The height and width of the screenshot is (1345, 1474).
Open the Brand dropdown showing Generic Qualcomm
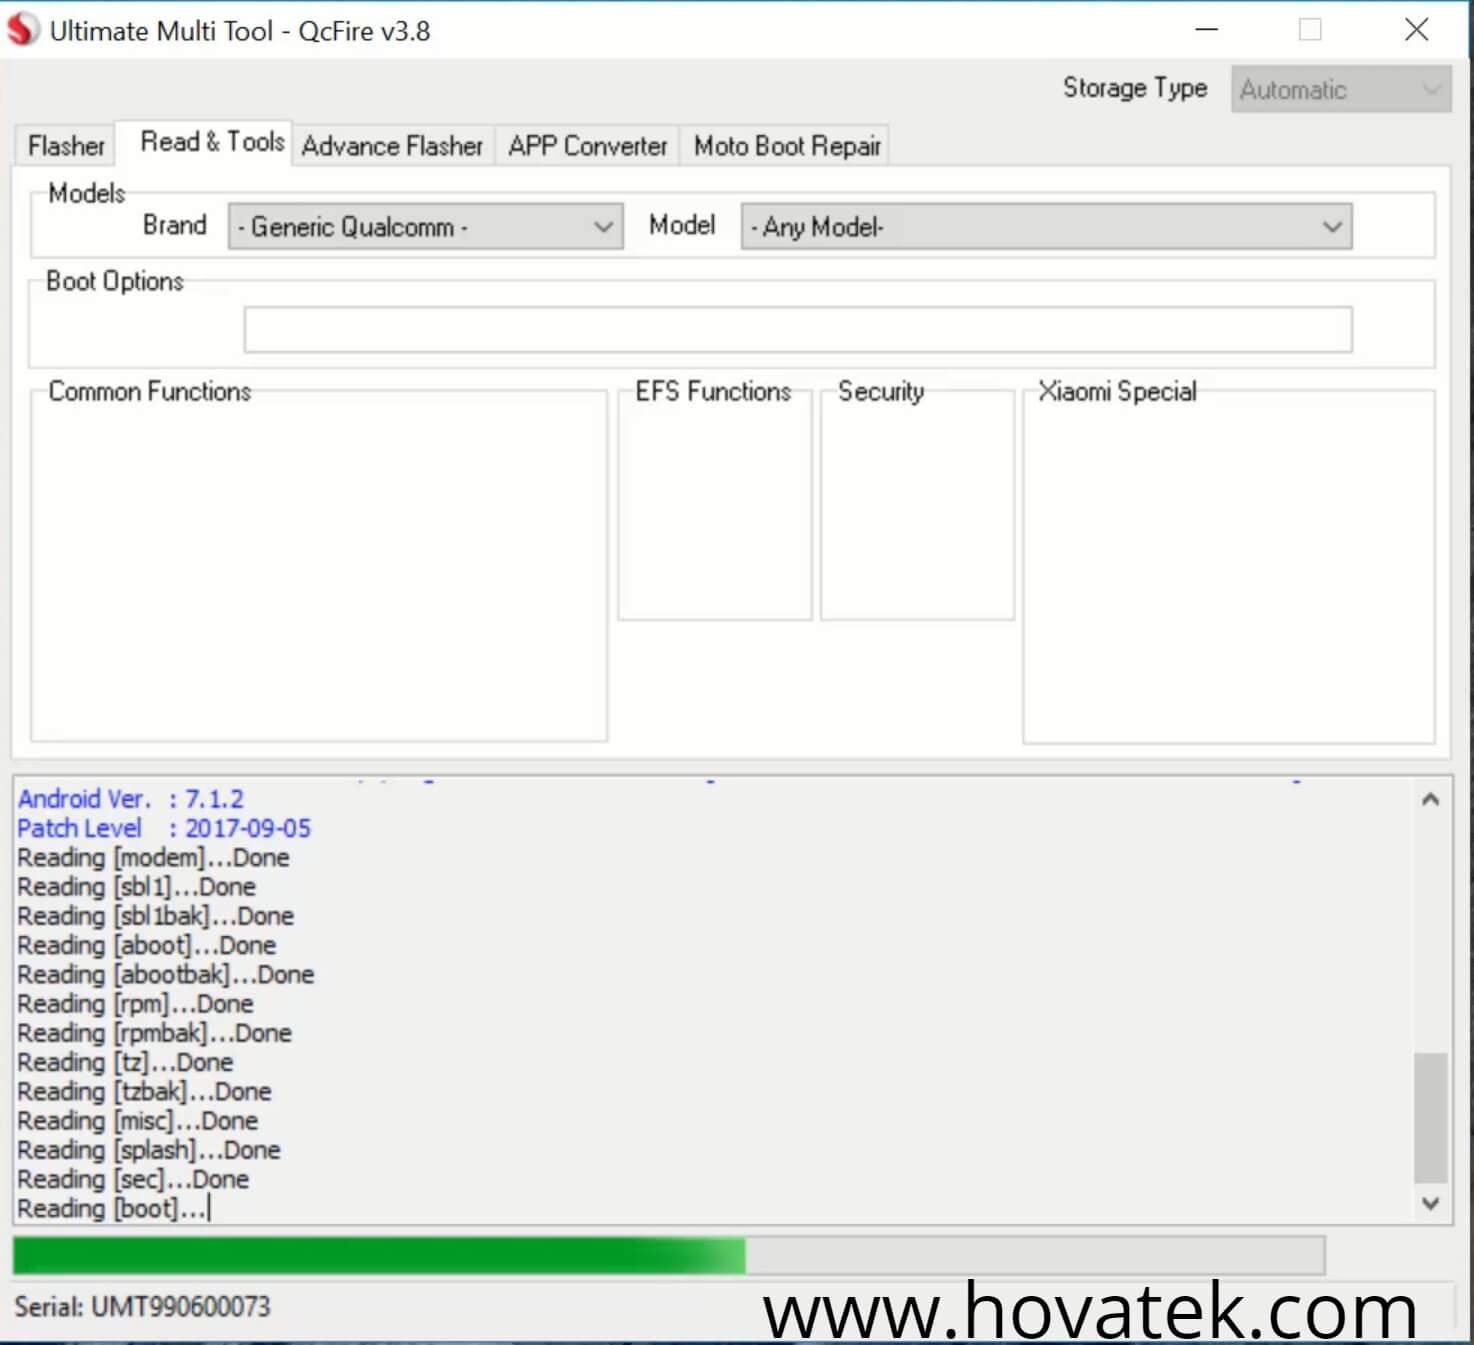pos(426,227)
